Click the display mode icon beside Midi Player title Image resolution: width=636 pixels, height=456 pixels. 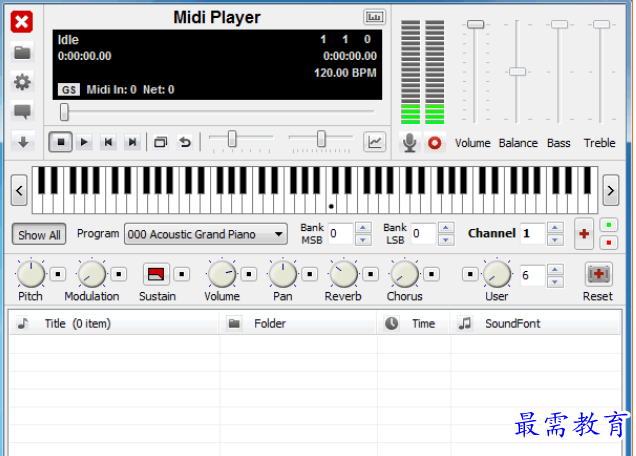374,17
